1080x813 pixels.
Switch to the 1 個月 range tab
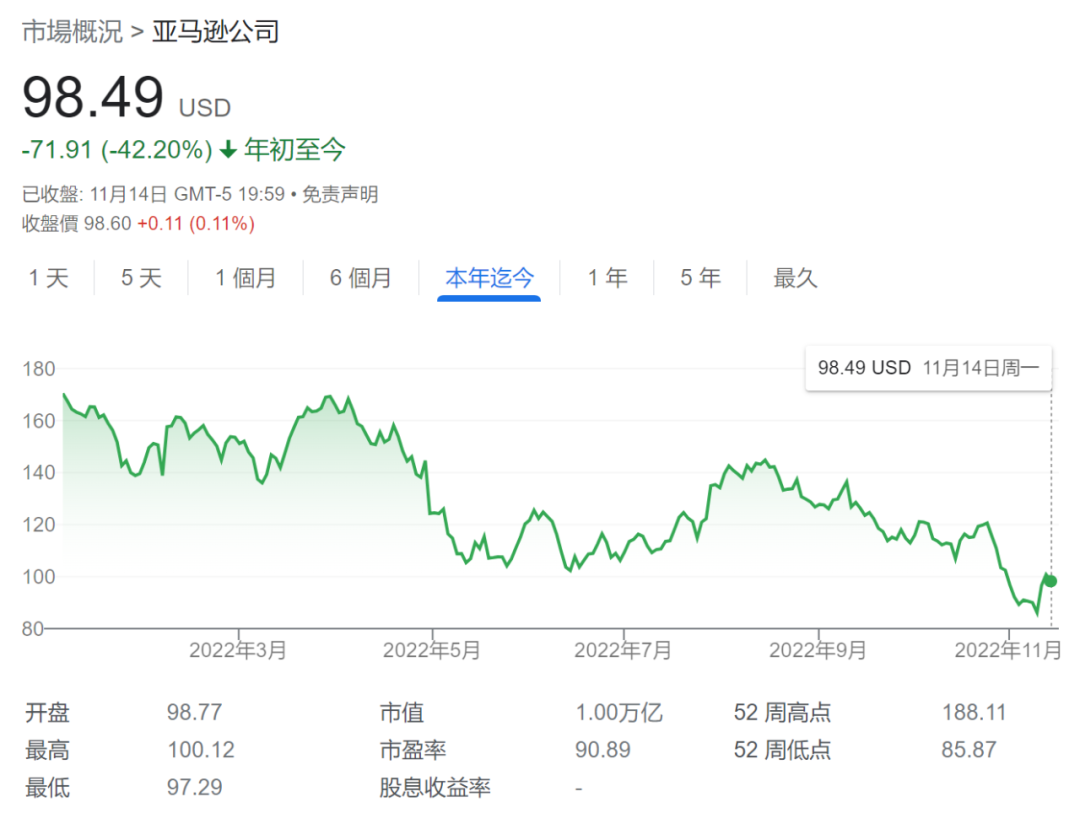(x=246, y=278)
